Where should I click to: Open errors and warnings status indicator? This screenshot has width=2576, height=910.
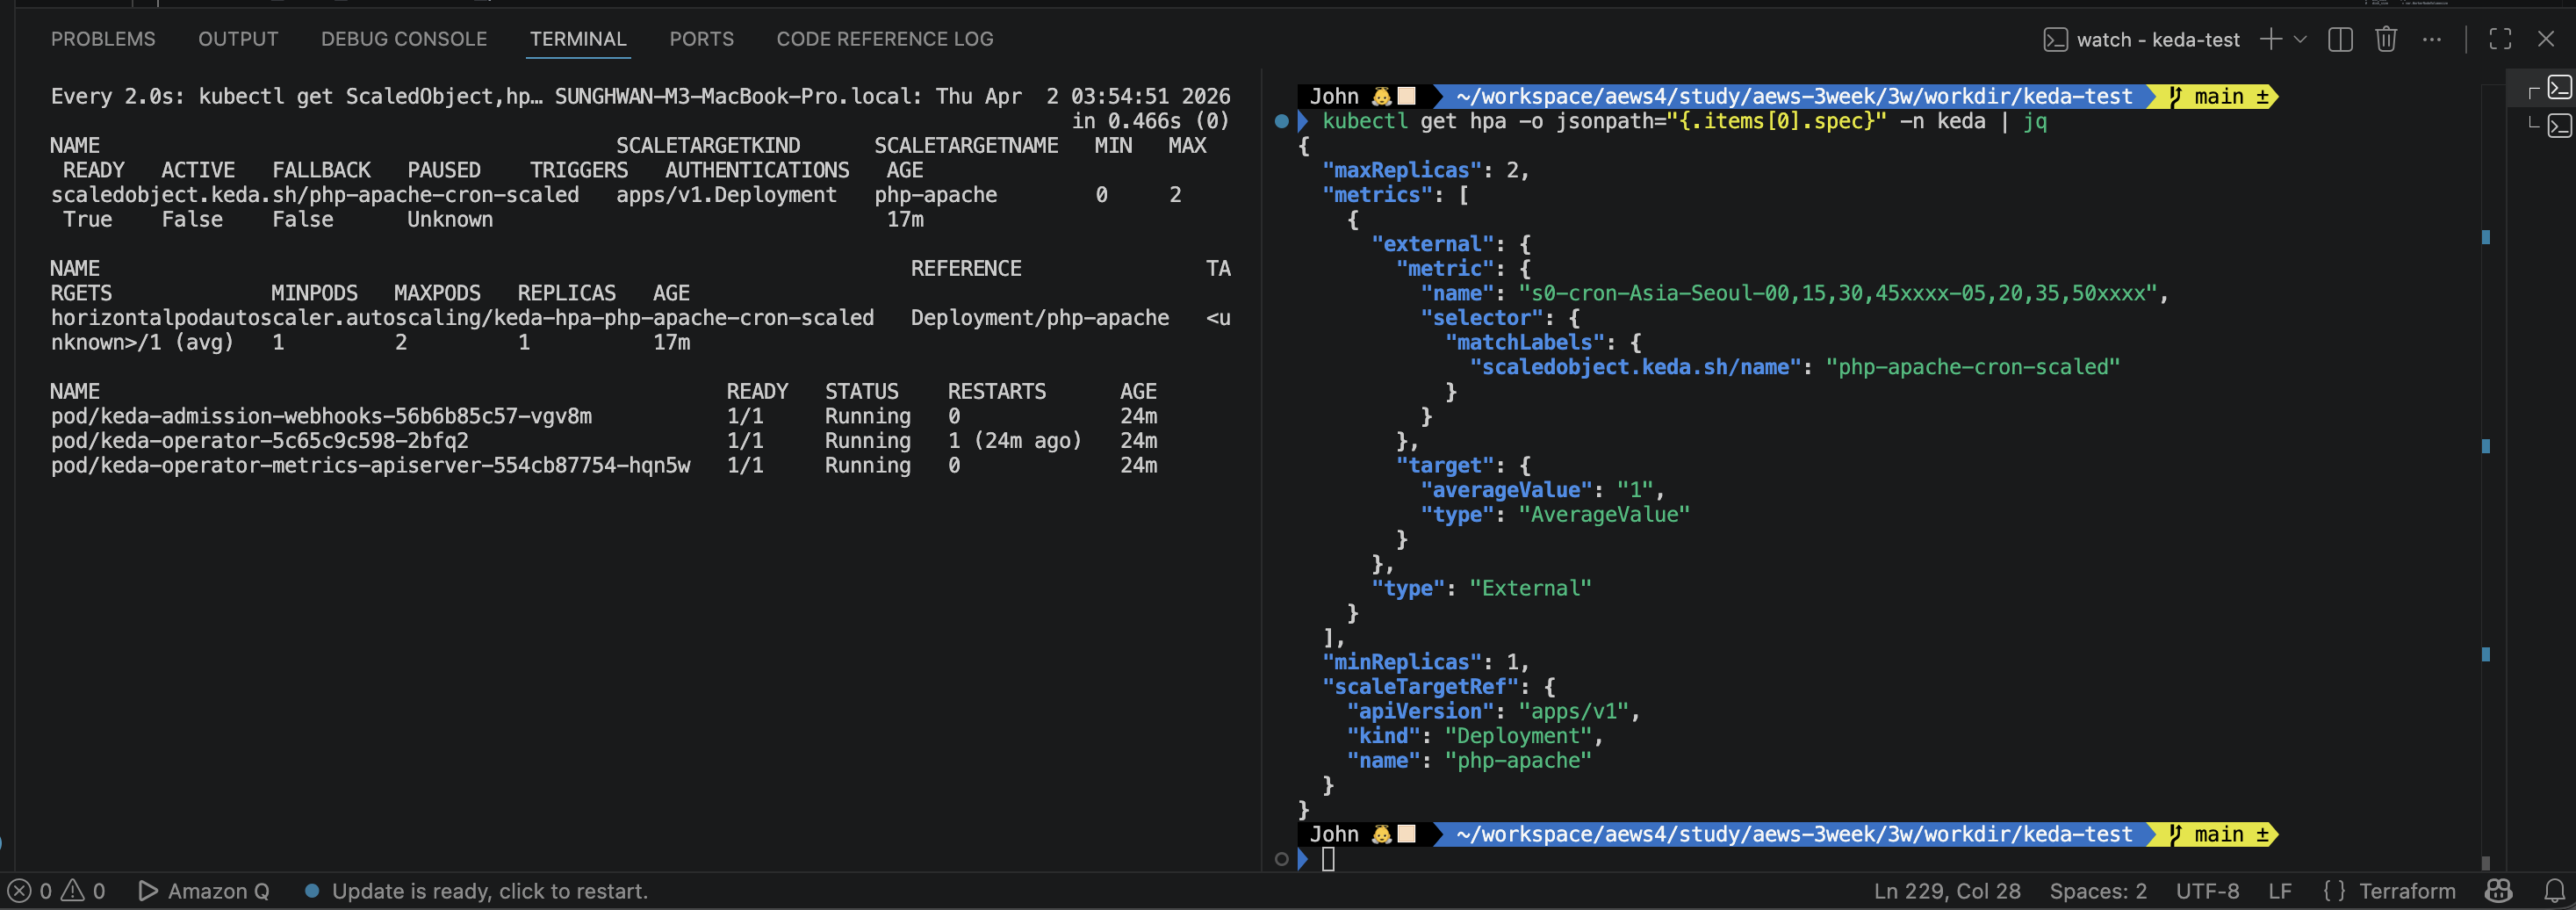(x=56, y=890)
